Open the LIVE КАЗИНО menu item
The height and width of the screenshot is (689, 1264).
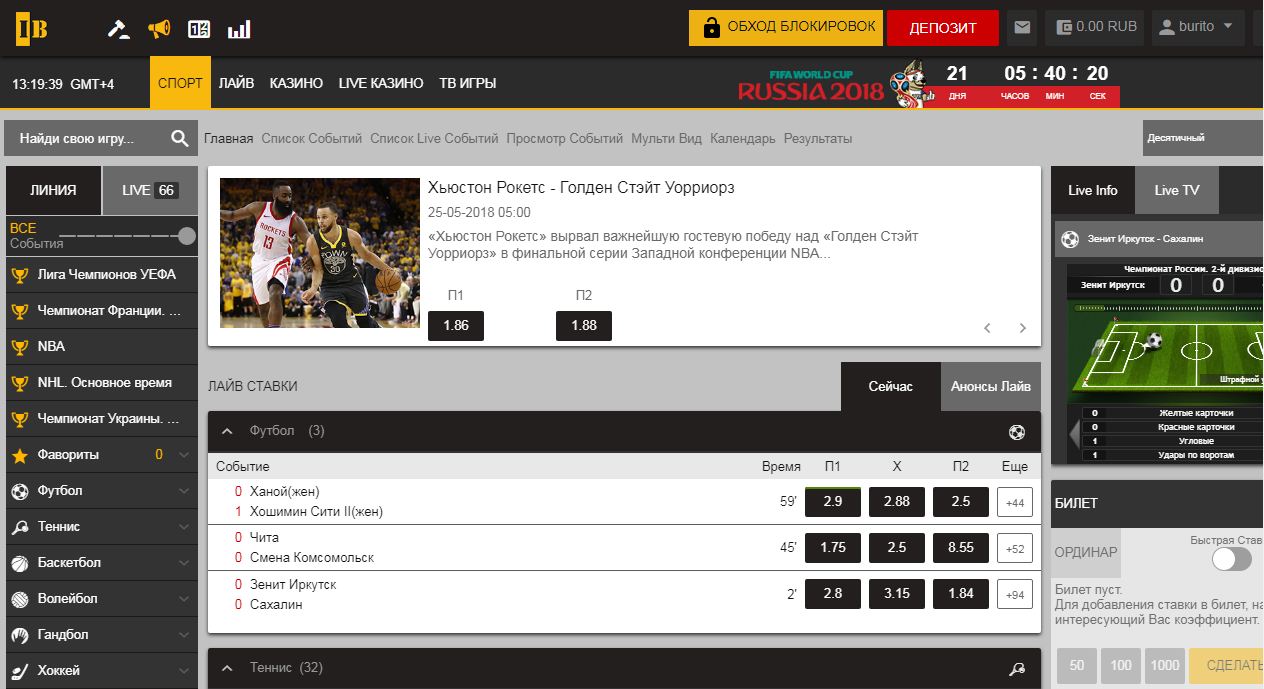381,83
